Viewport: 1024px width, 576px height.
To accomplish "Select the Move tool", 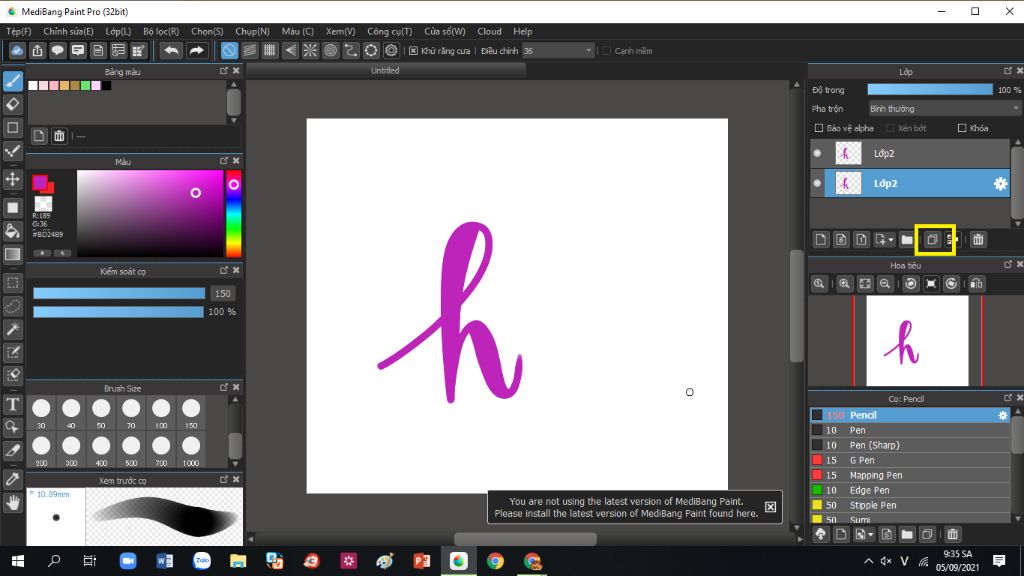I will tap(13, 178).
